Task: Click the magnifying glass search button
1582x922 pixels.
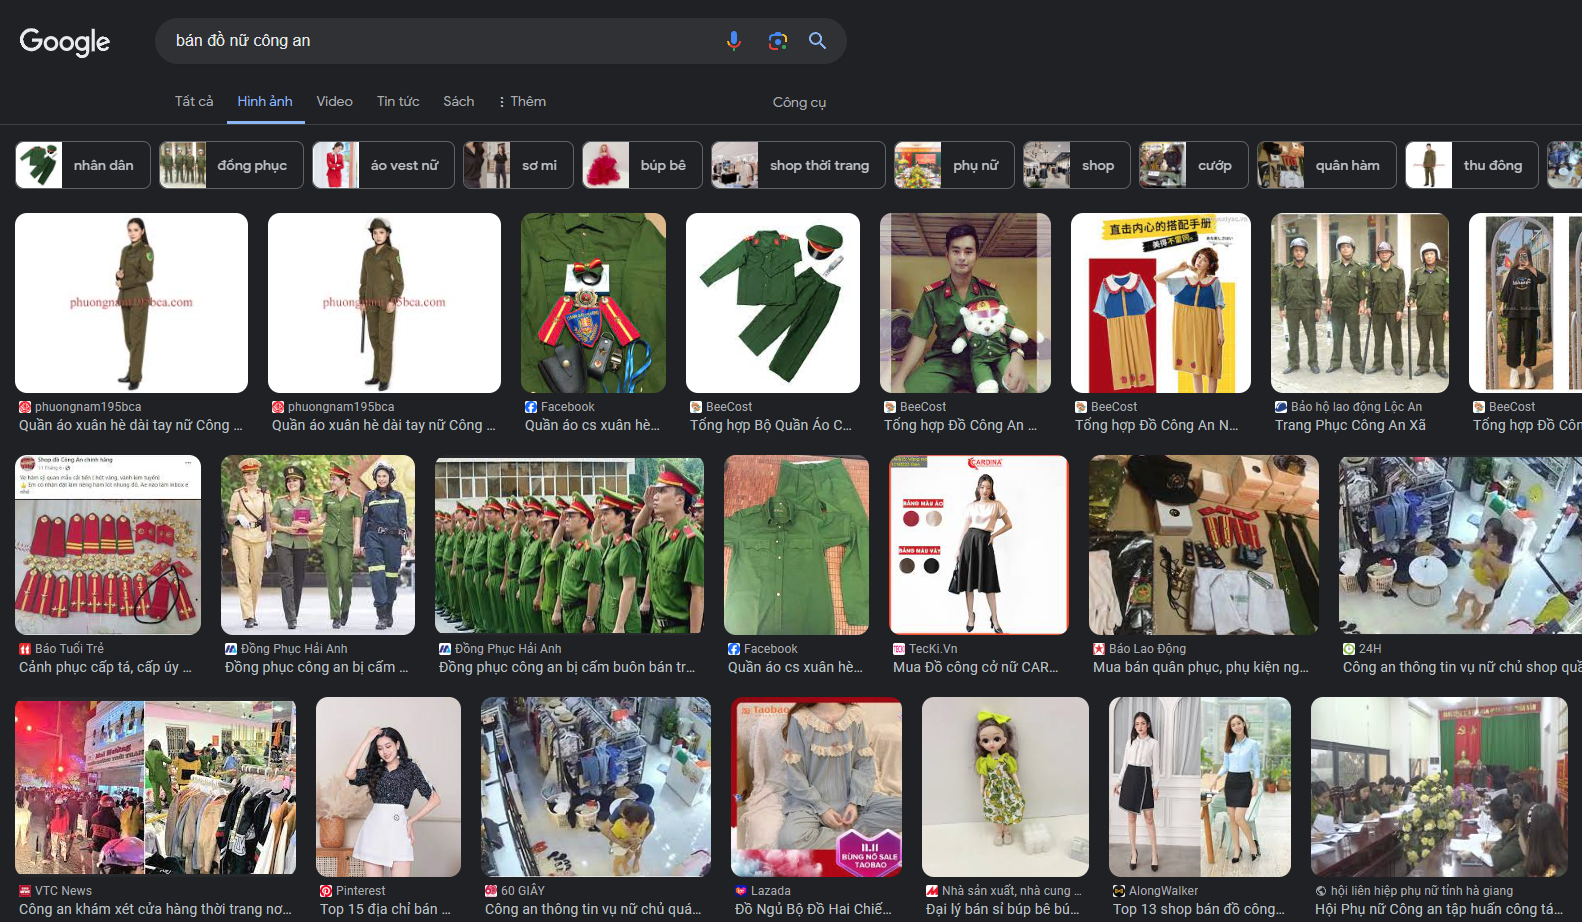Action: pos(817,41)
